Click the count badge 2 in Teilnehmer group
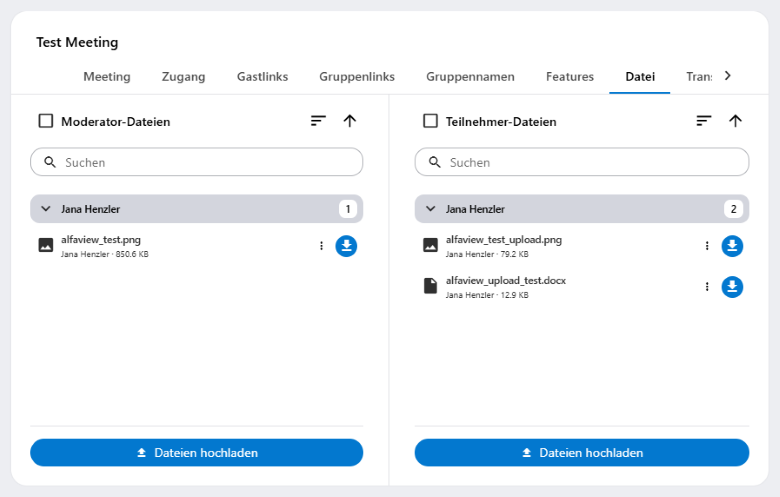This screenshot has width=780, height=497. point(734,209)
